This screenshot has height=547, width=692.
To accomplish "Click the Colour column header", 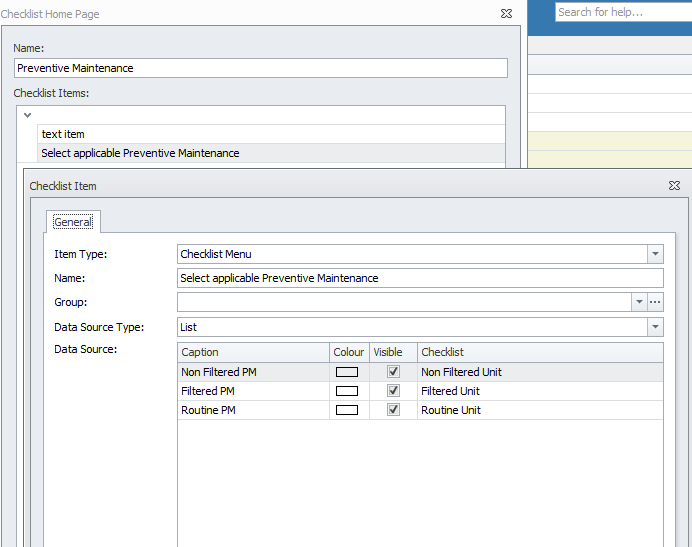I will coord(349,352).
